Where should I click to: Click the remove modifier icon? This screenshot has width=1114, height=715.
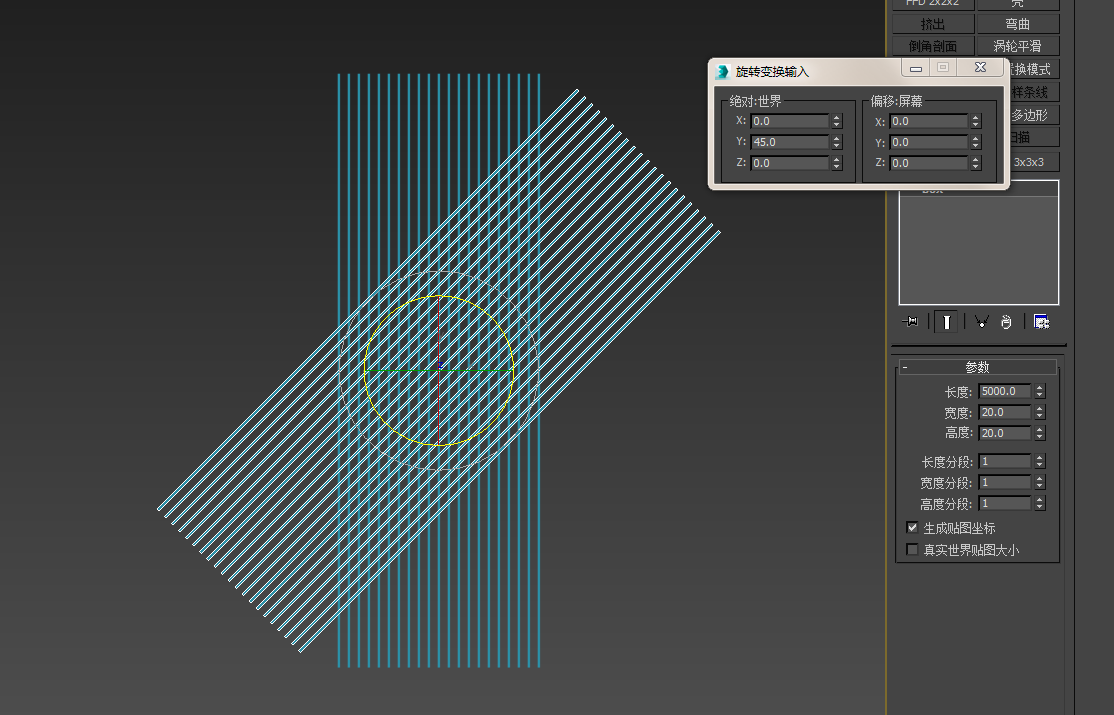(x=1006, y=322)
